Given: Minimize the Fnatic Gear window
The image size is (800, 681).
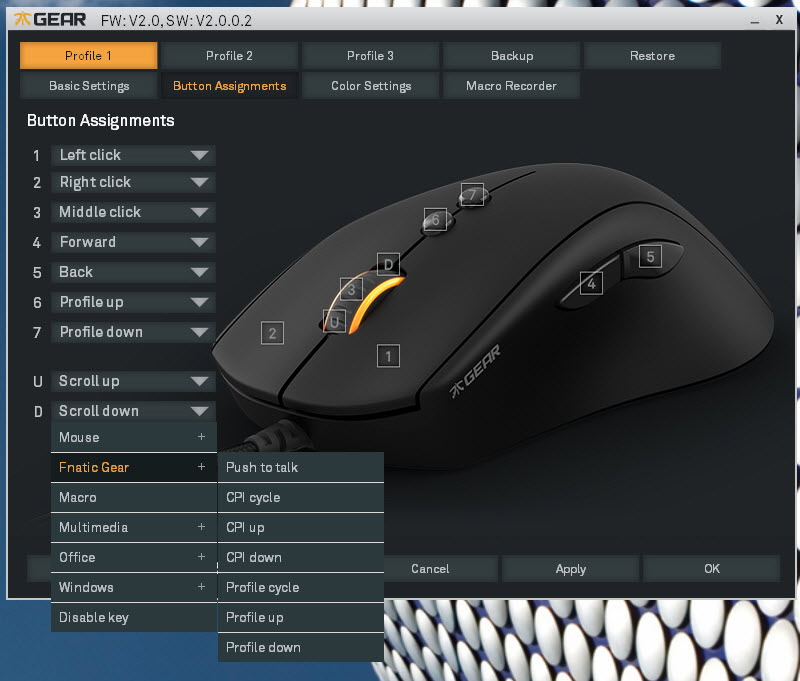Looking at the screenshot, I should [755, 21].
